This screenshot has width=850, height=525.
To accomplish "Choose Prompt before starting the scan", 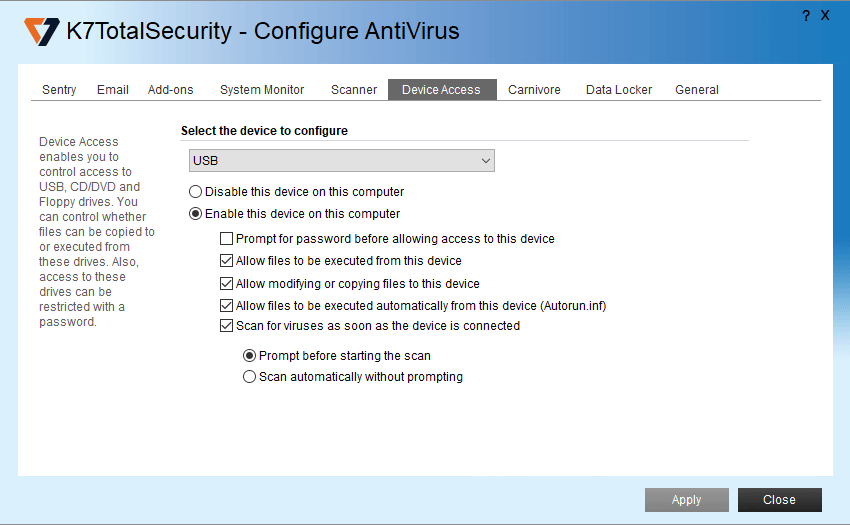I will click(x=250, y=355).
